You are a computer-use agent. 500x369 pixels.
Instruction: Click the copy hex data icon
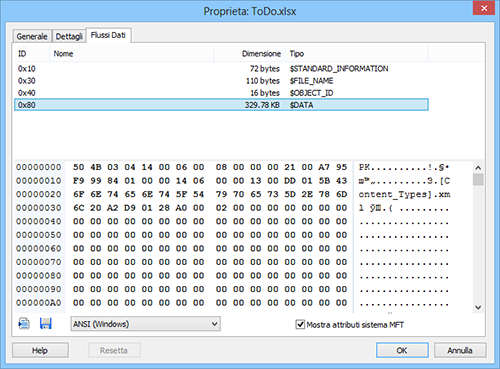tap(24, 324)
